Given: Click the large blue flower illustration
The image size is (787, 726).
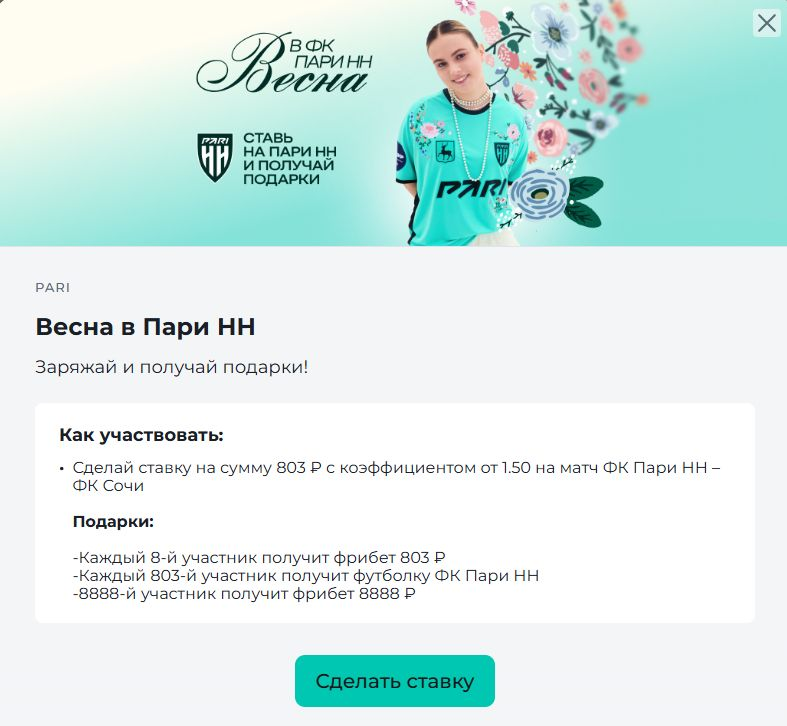Looking at the screenshot, I should point(542,193).
